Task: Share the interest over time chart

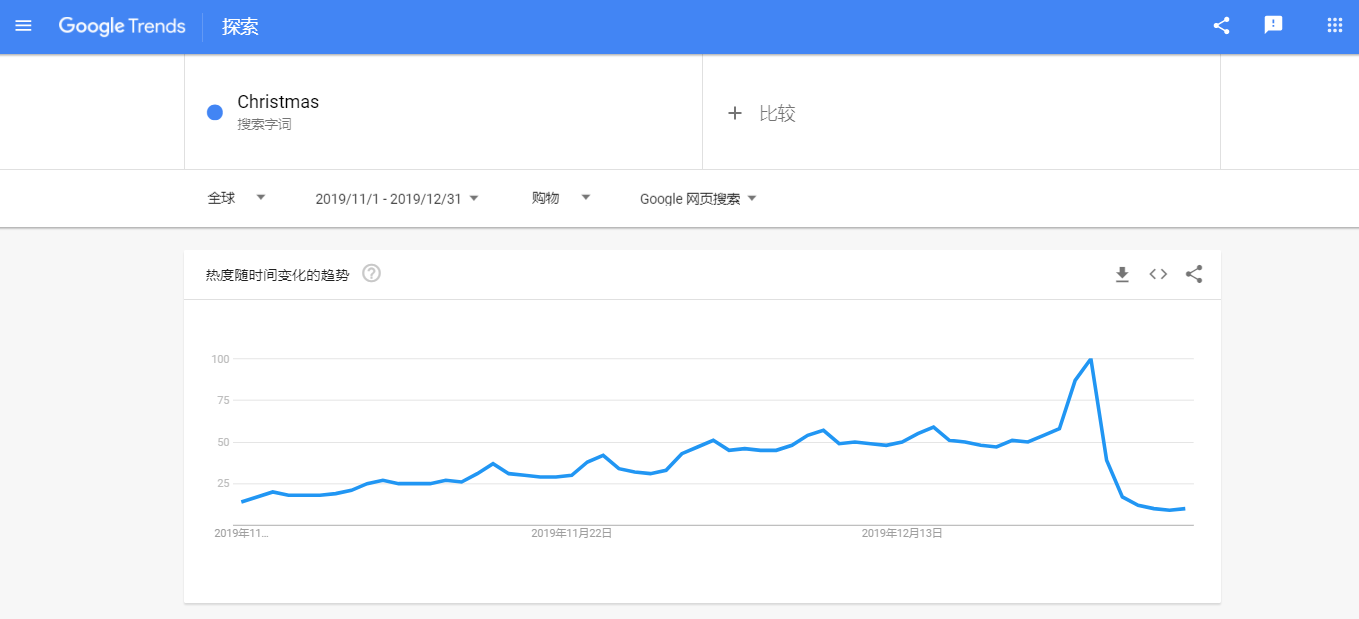Action: (1194, 274)
